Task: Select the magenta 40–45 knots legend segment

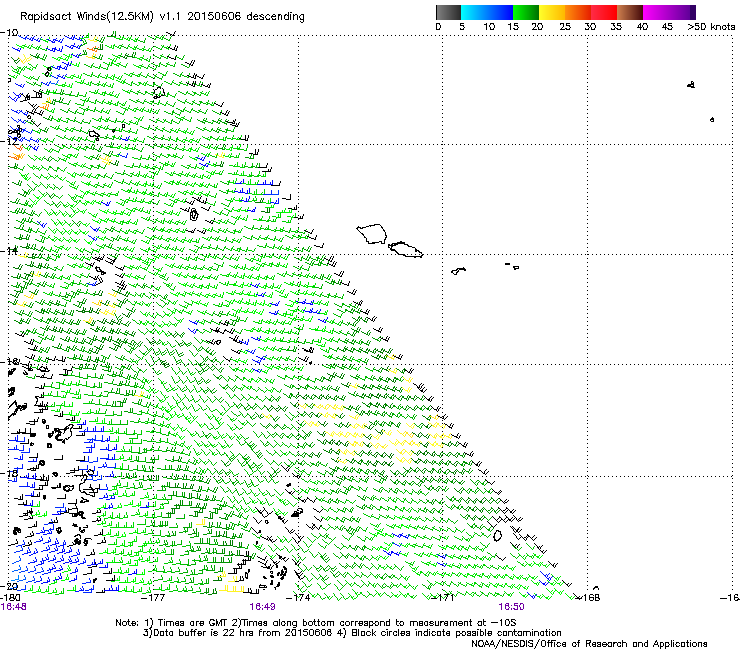Action: [656, 12]
